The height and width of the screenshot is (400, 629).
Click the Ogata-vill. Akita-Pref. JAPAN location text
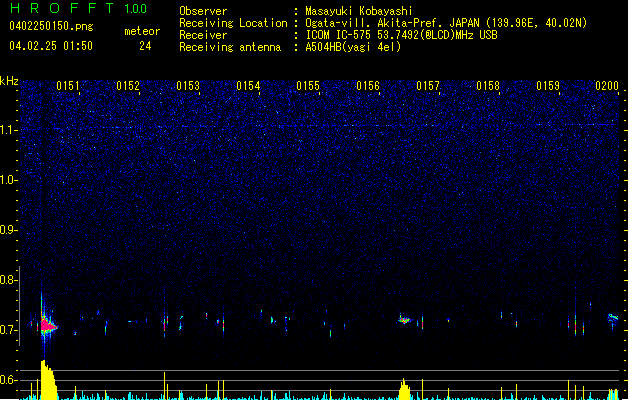(x=446, y=23)
